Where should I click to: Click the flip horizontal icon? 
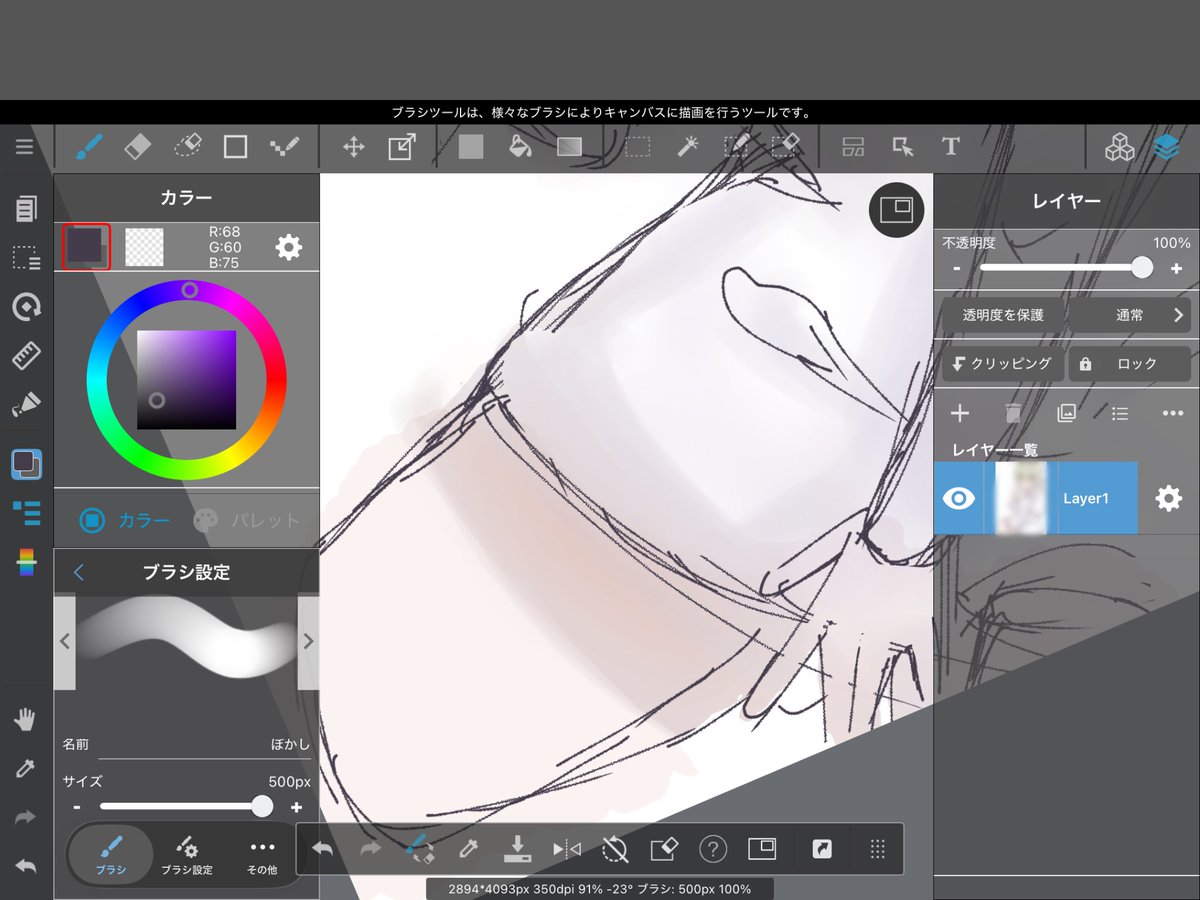pyautogui.click(x=567, y=850)
